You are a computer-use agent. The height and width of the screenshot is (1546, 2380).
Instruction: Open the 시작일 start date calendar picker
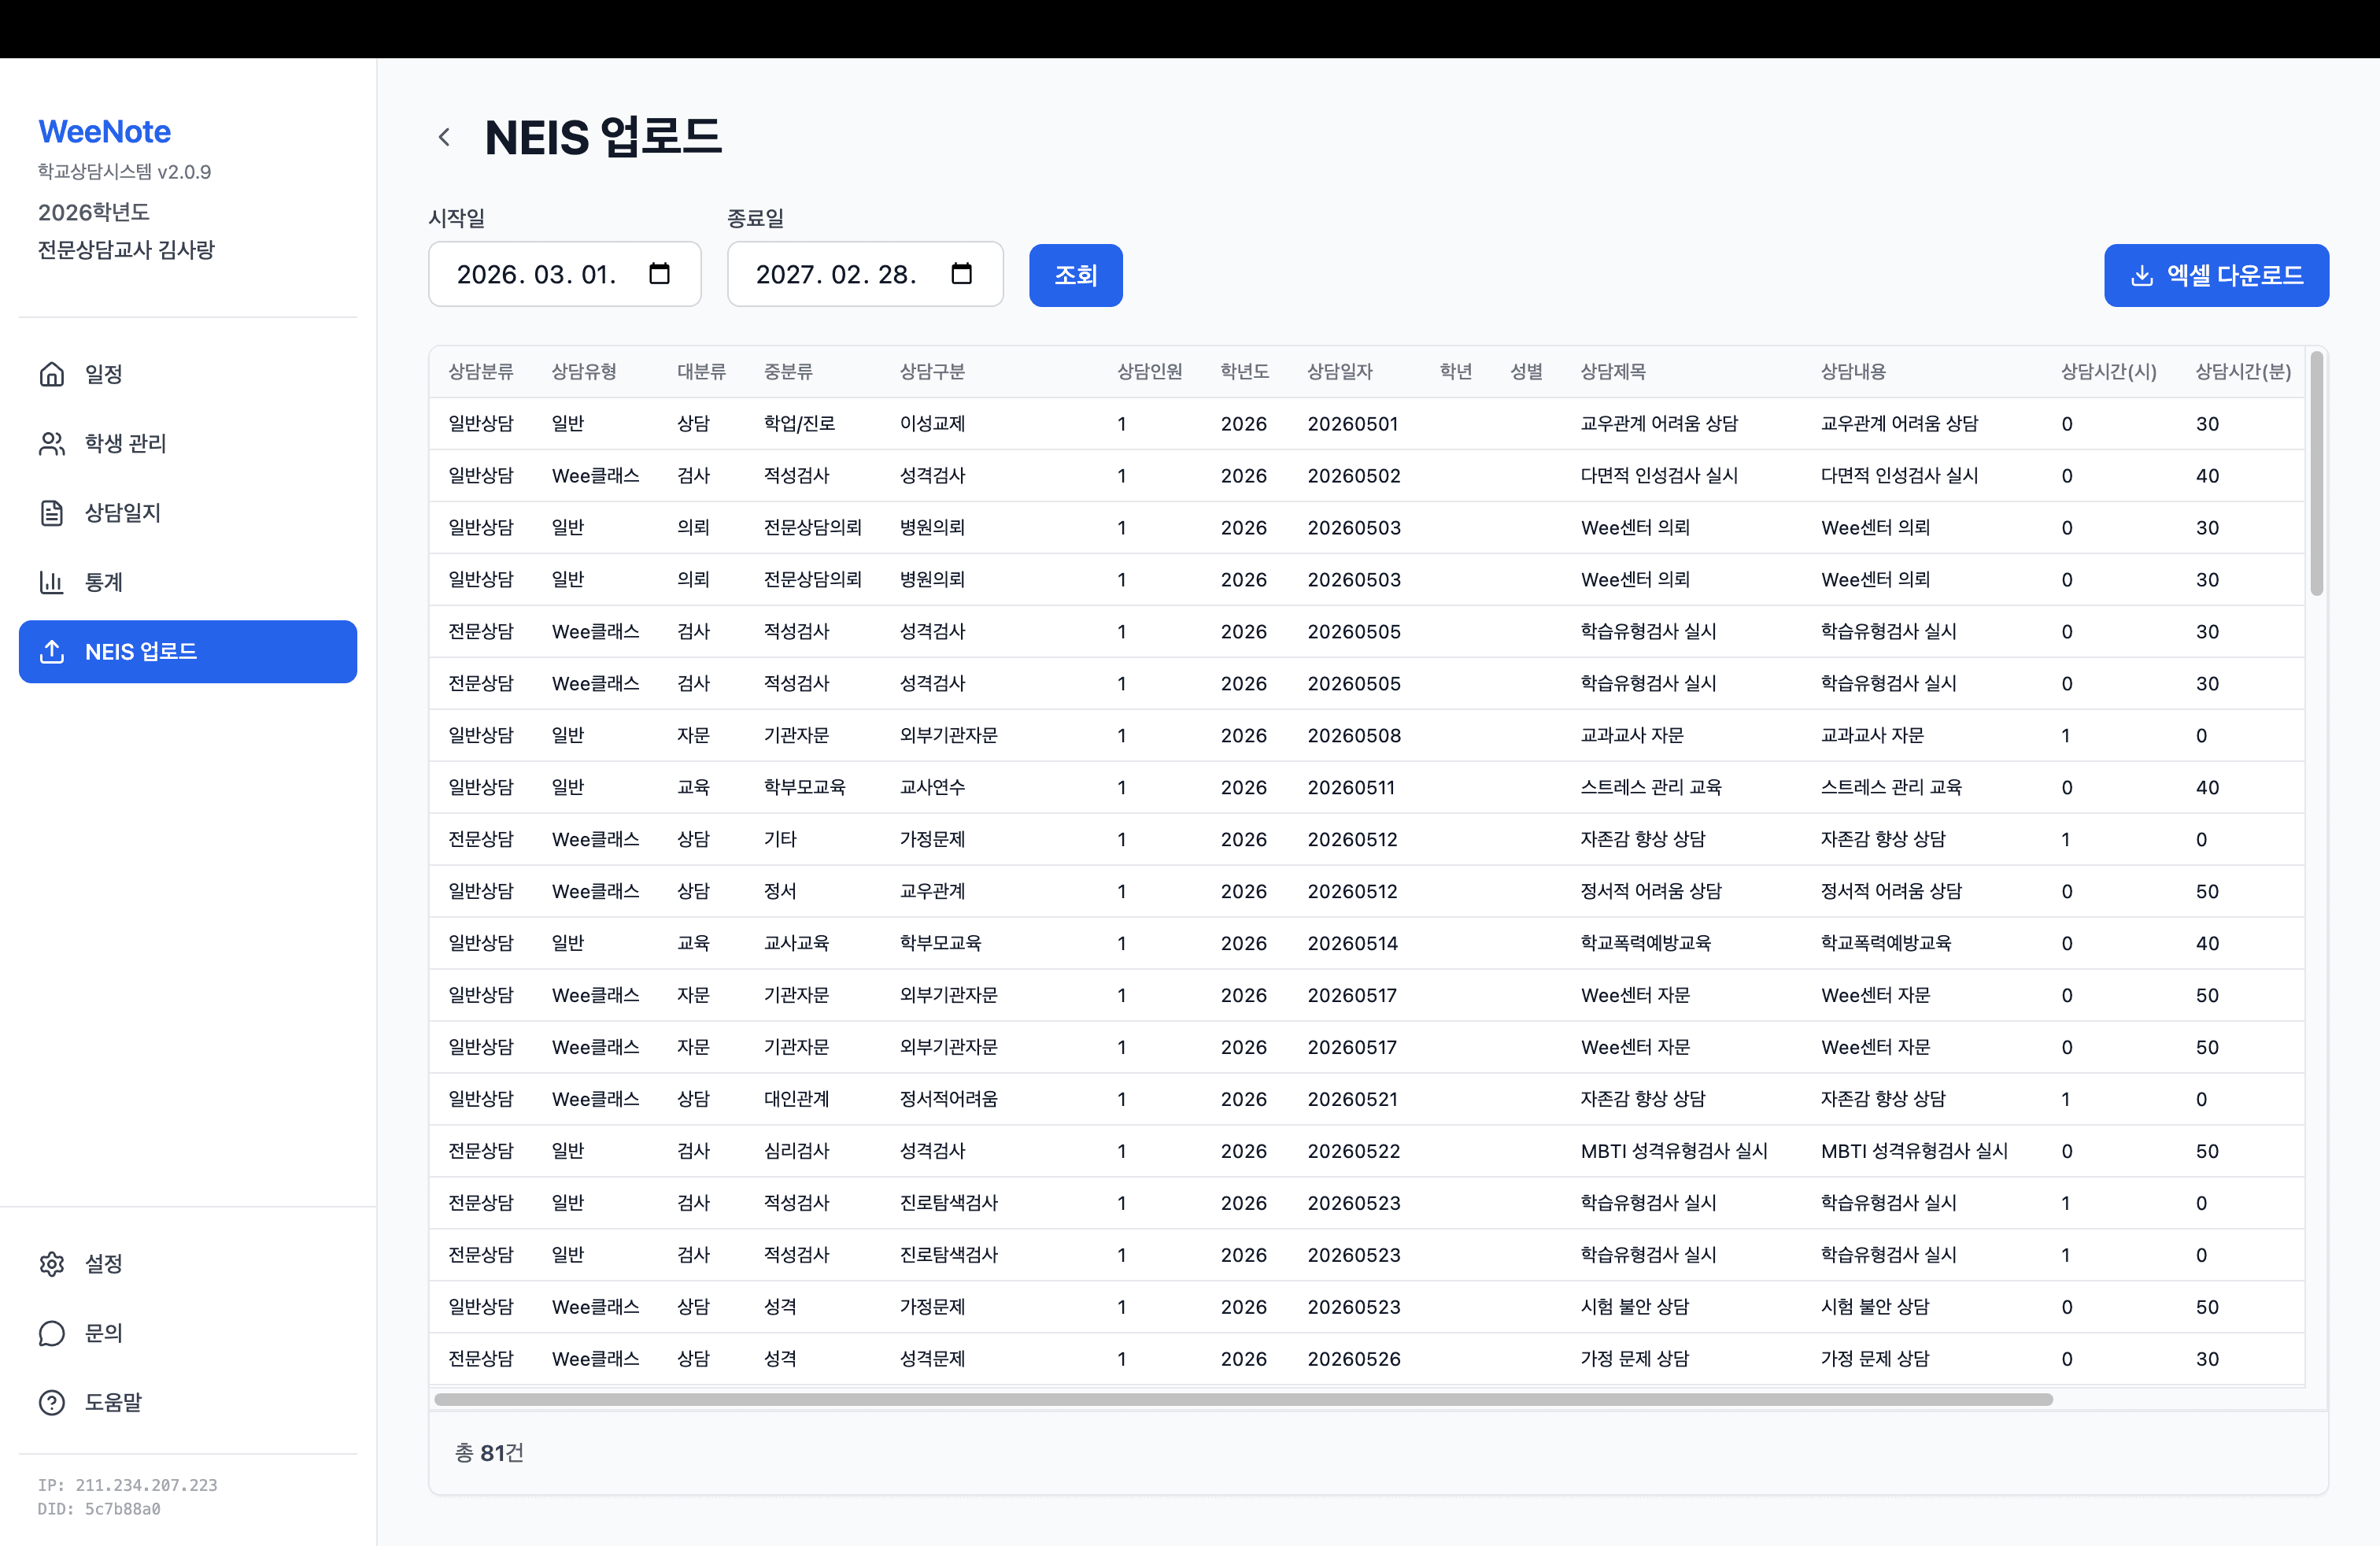tap(659, 273)
